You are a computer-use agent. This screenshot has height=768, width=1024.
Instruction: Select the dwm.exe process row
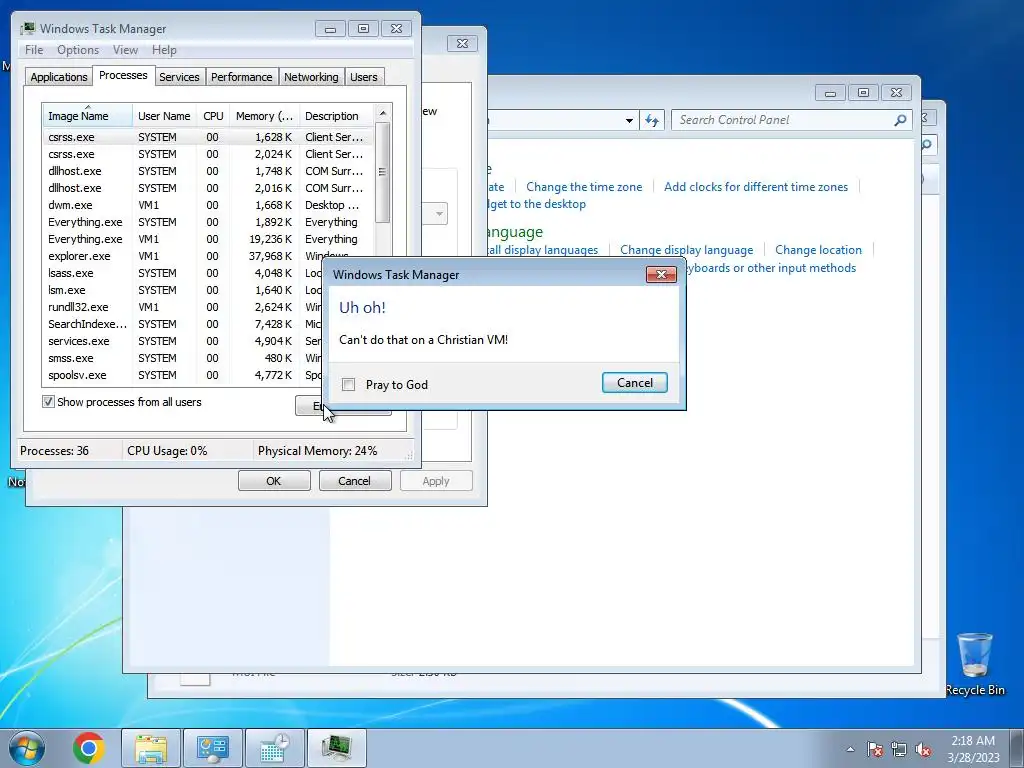(208, 205)
